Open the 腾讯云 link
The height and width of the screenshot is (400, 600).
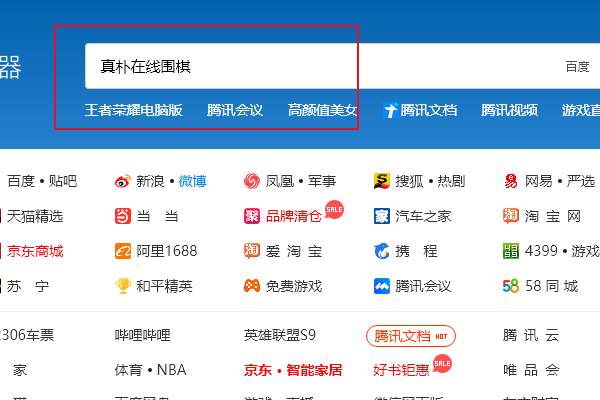pos(531,335)
